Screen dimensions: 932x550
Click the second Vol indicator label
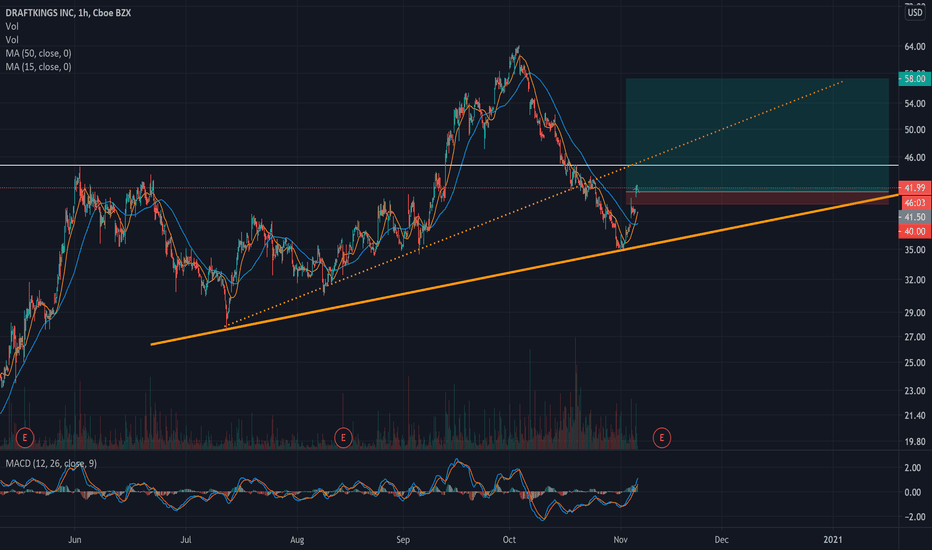pyautogui.click(x=12, y=40)
